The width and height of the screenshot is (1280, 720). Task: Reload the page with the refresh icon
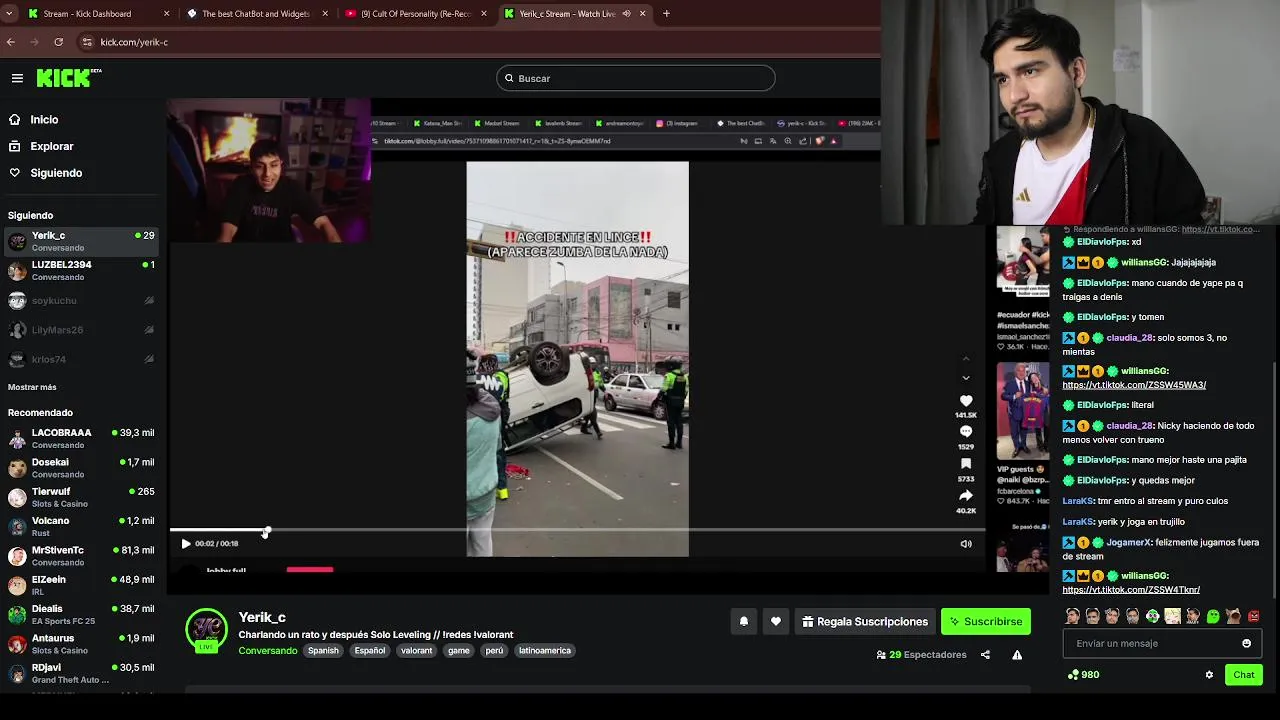[59, 42]
